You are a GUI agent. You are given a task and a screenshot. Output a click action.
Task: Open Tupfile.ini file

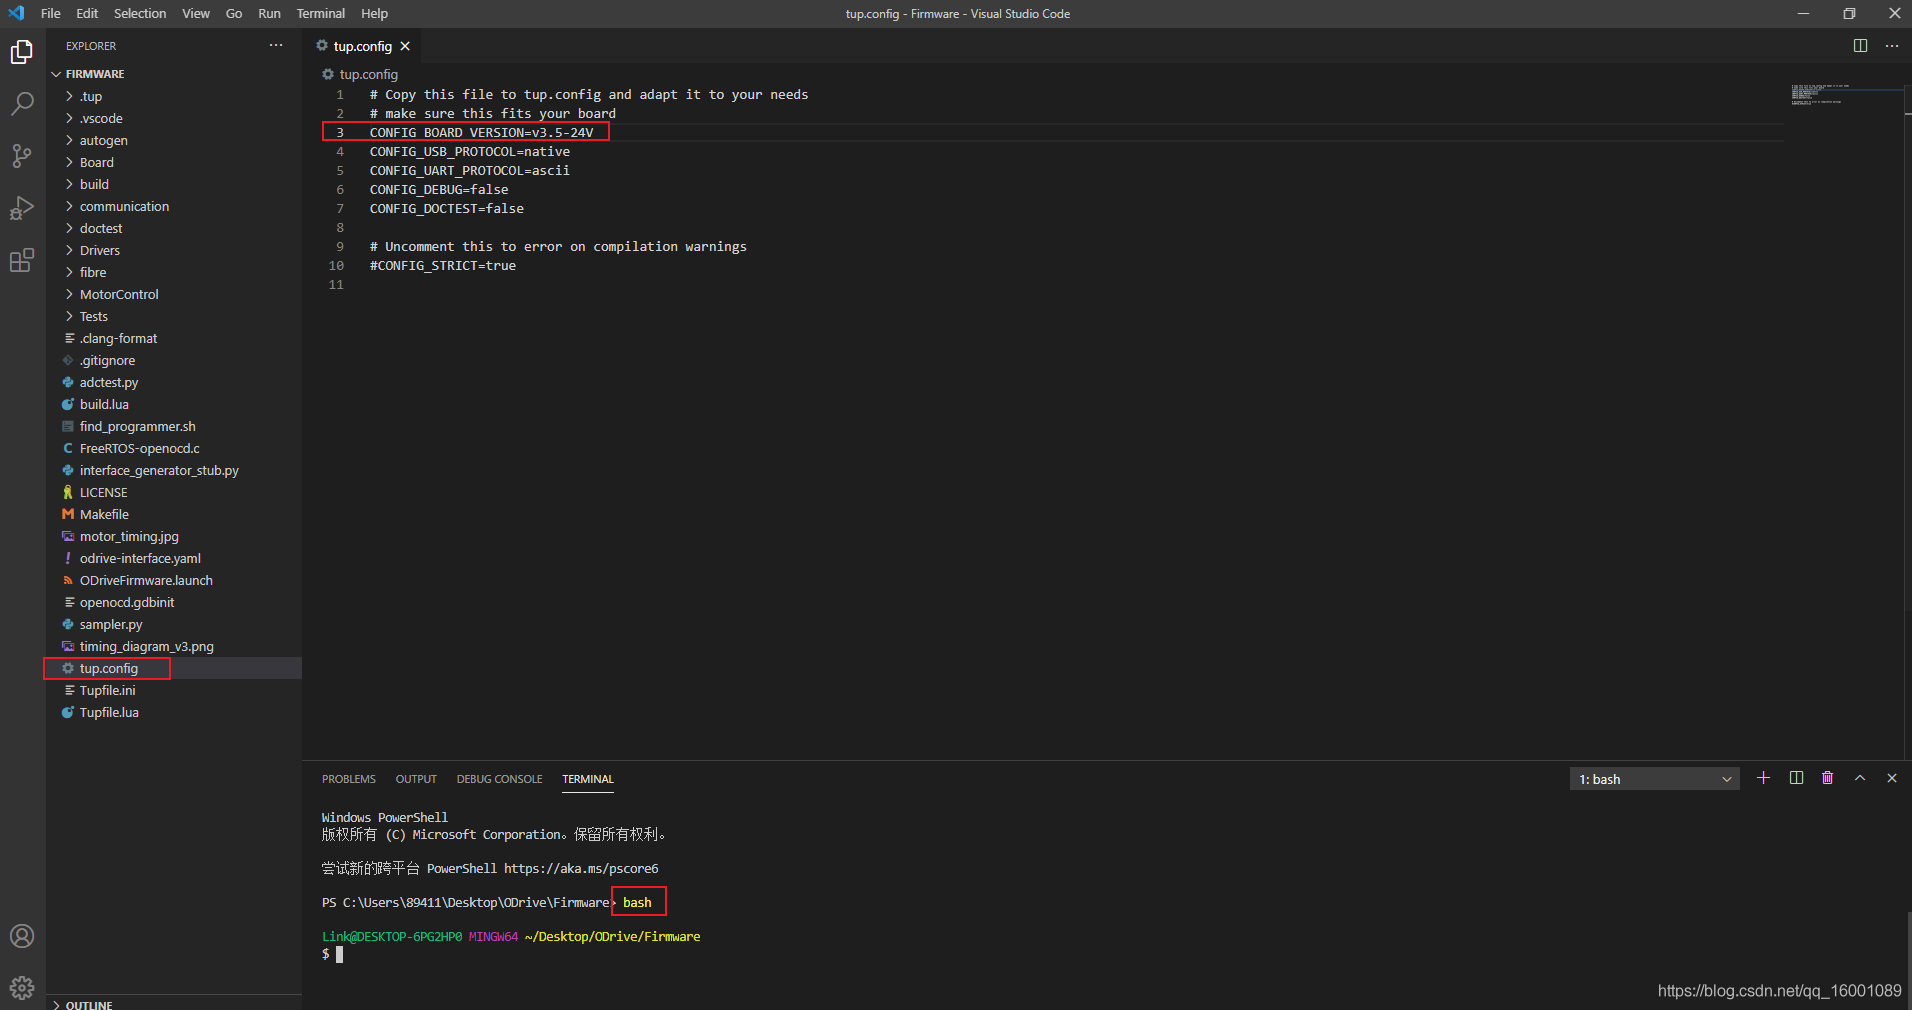click(107, 690)
